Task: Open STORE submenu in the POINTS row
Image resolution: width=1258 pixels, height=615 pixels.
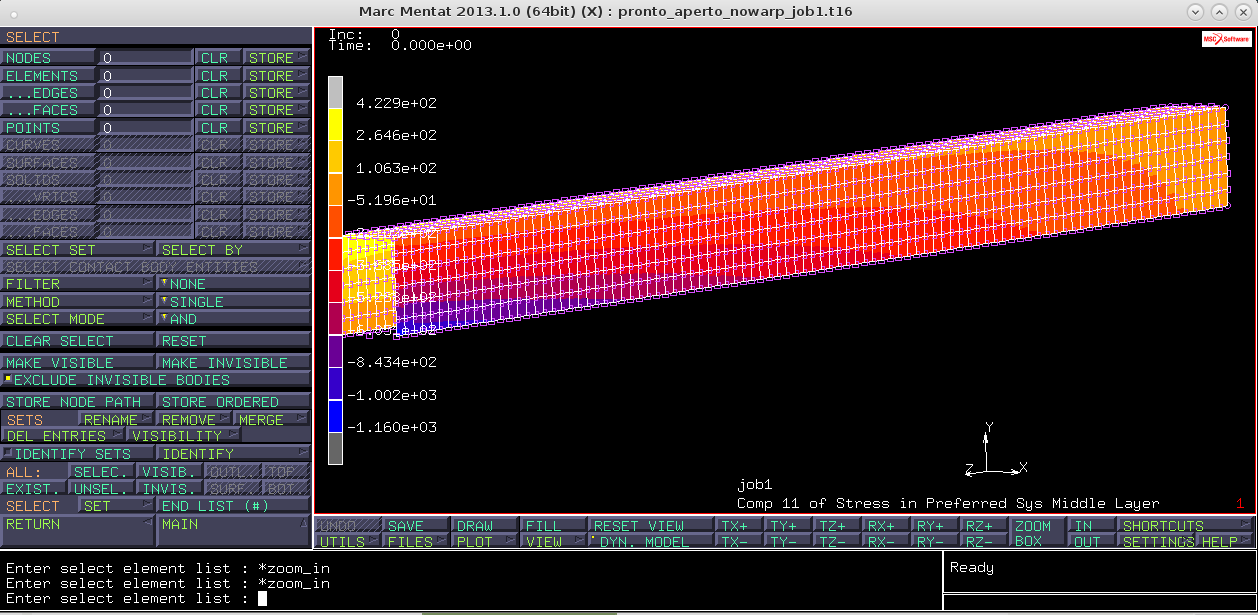Action: 277,128
